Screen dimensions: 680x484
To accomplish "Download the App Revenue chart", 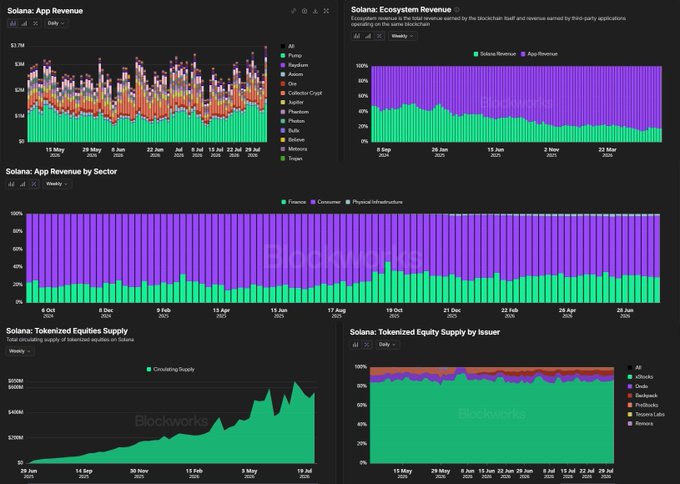I will point(315,11).
